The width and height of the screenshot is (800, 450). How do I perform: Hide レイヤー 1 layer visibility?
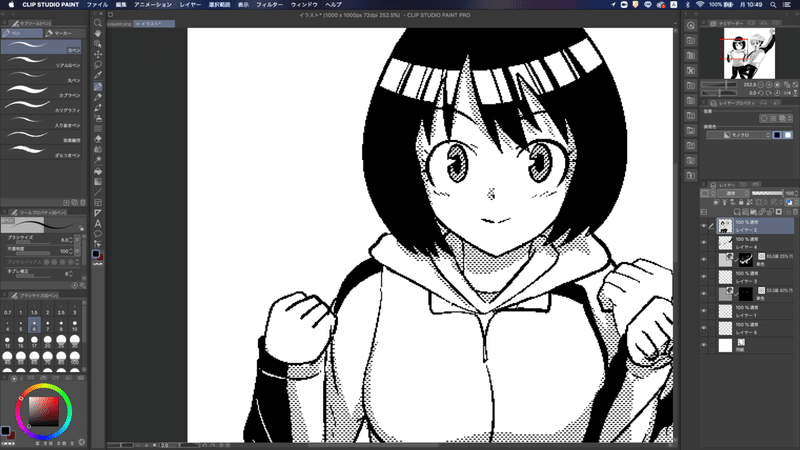click(704, 311)
